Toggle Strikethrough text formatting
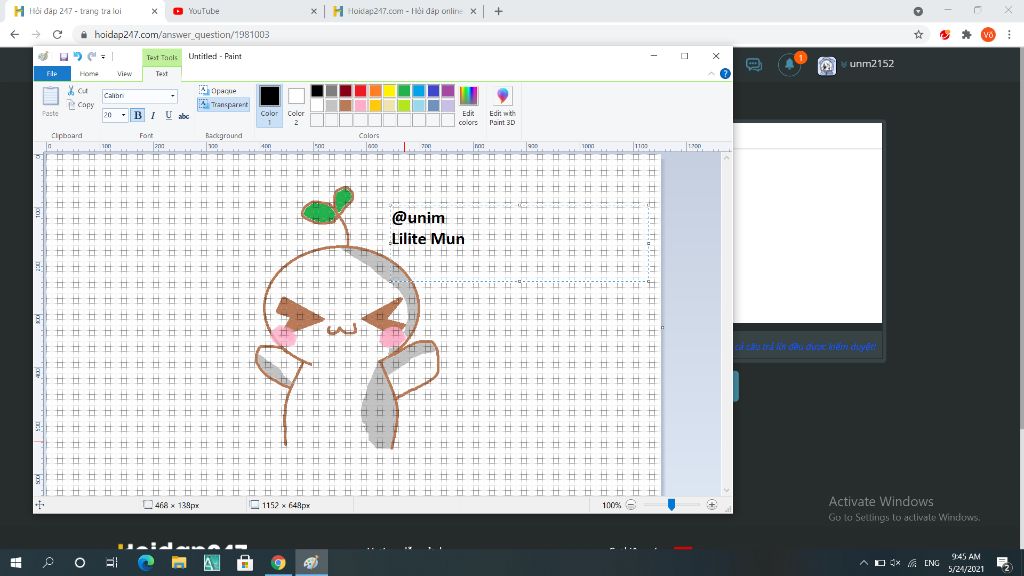1024x576 pixels. click(x=184, y=116)
